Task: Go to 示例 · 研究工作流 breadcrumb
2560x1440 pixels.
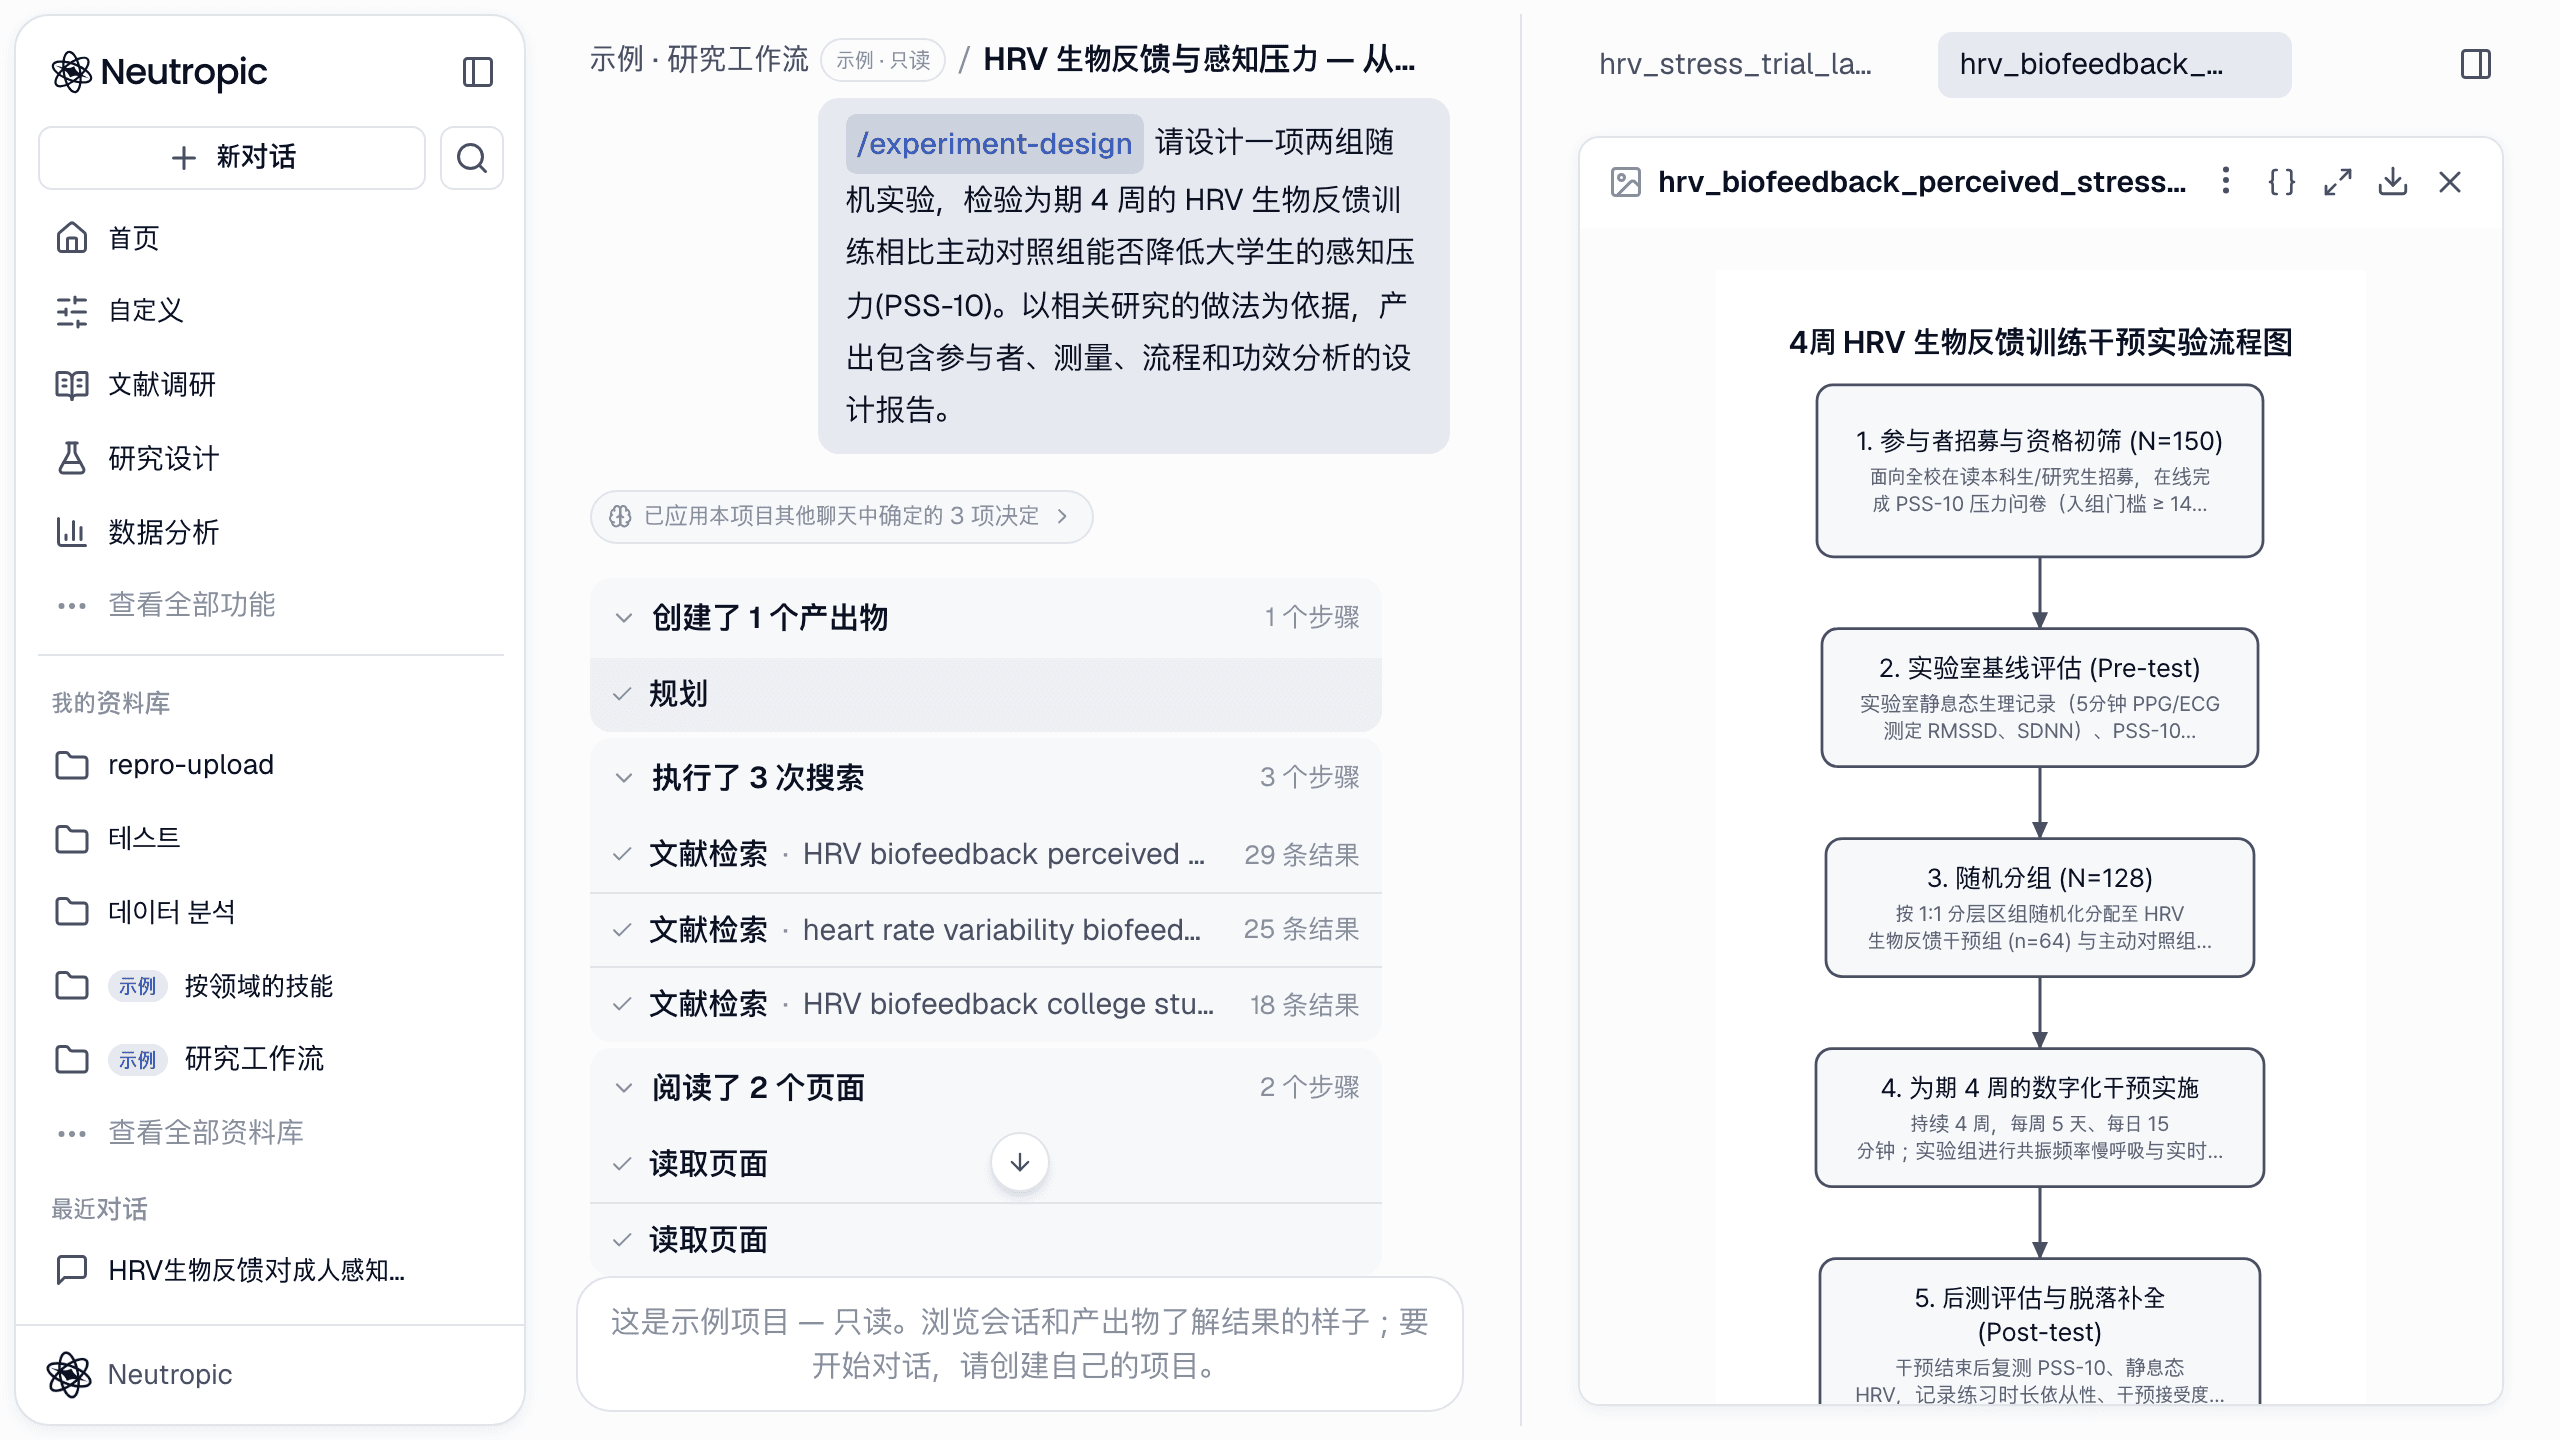Action: (x=698, y=60)
